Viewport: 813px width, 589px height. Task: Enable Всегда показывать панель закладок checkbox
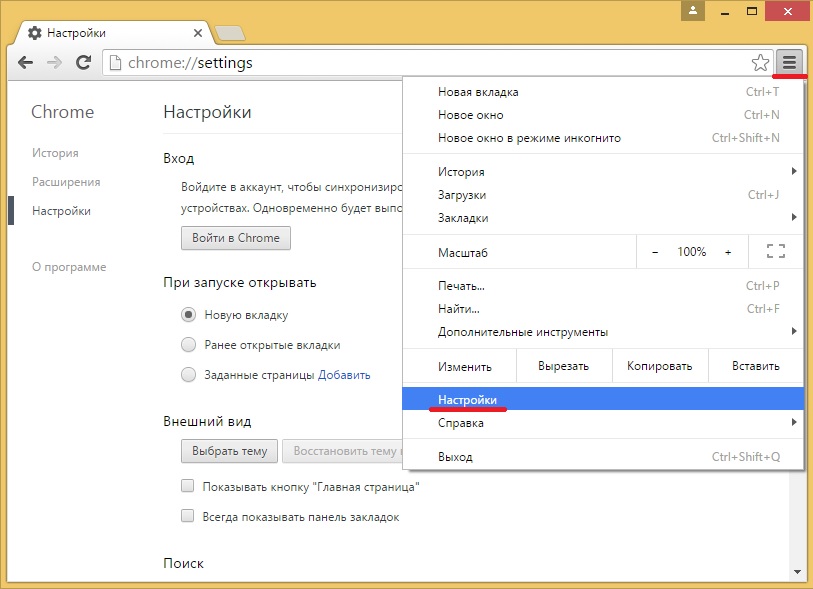click(x=187, y=516)
